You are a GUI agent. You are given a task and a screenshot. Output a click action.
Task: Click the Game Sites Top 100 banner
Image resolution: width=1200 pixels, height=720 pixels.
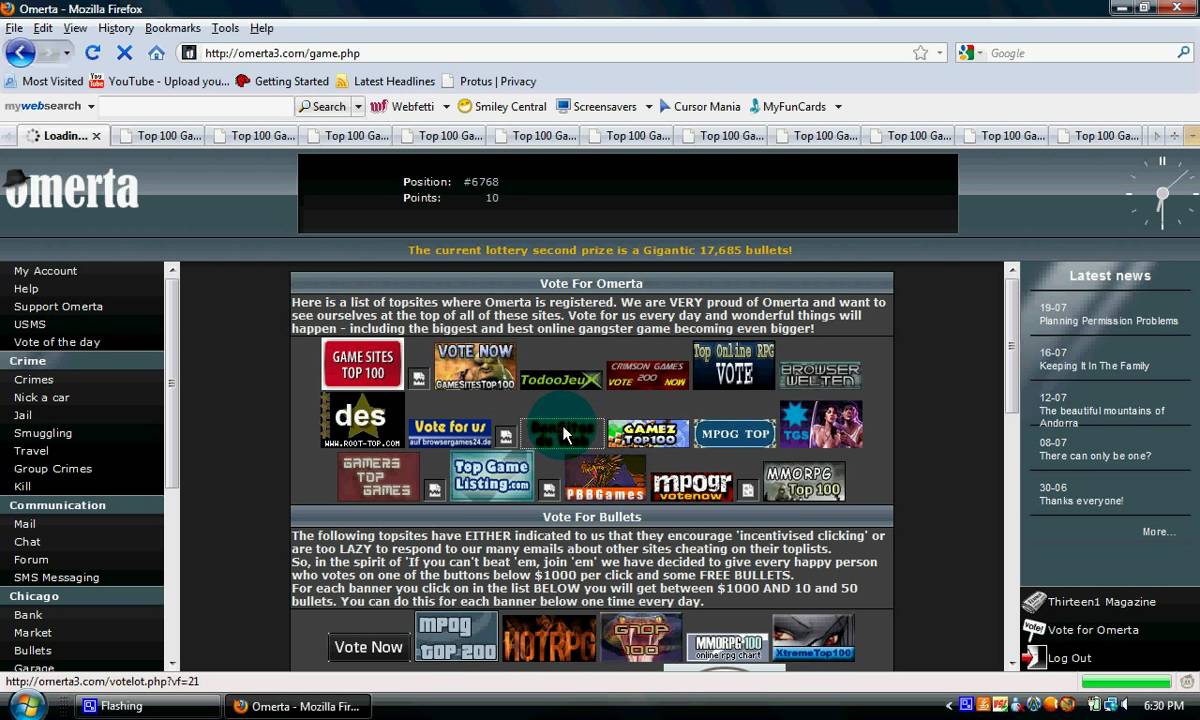coord(362,364)
